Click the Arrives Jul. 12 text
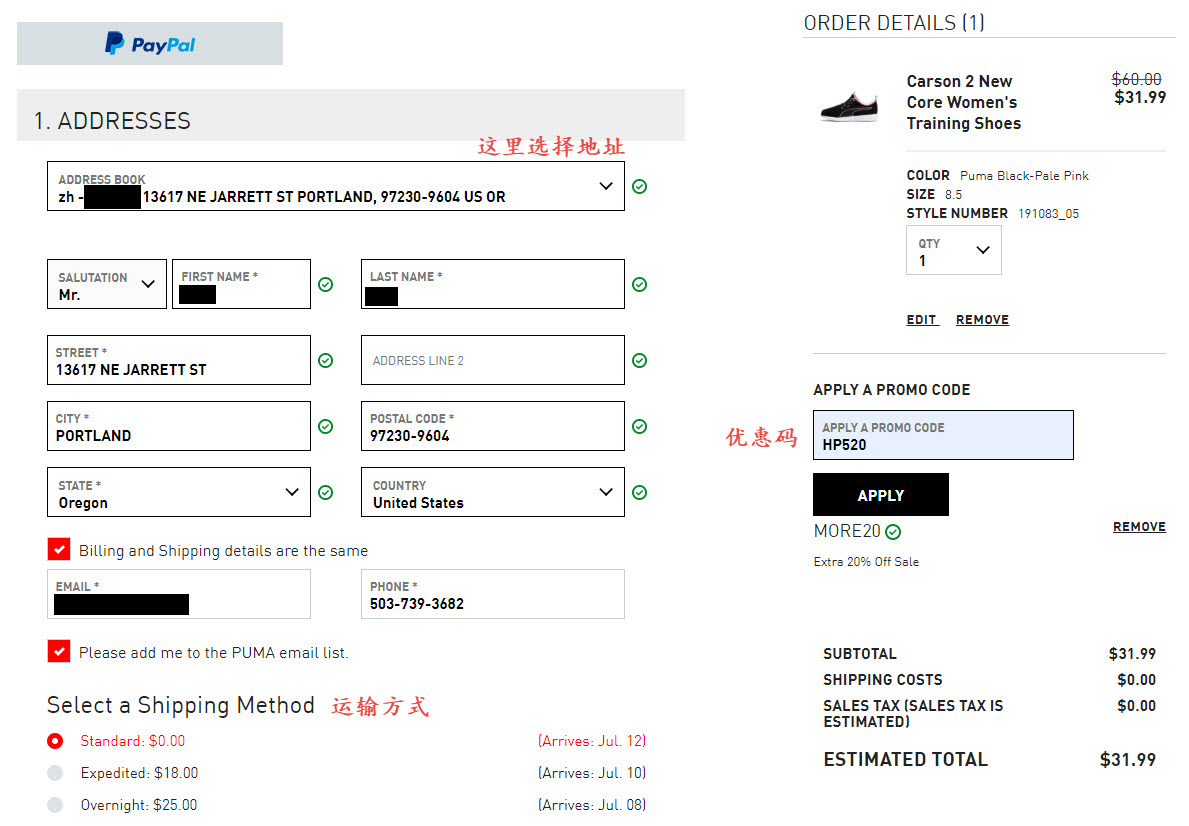This screenshot has height=826, width=1189. tap(591, 740)
